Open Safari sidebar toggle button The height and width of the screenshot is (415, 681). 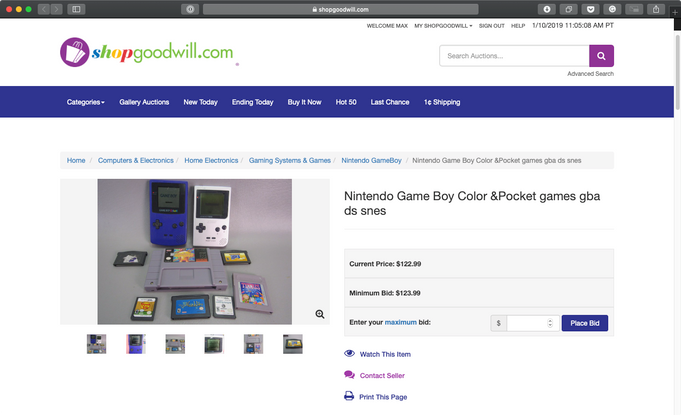[76, 9]
